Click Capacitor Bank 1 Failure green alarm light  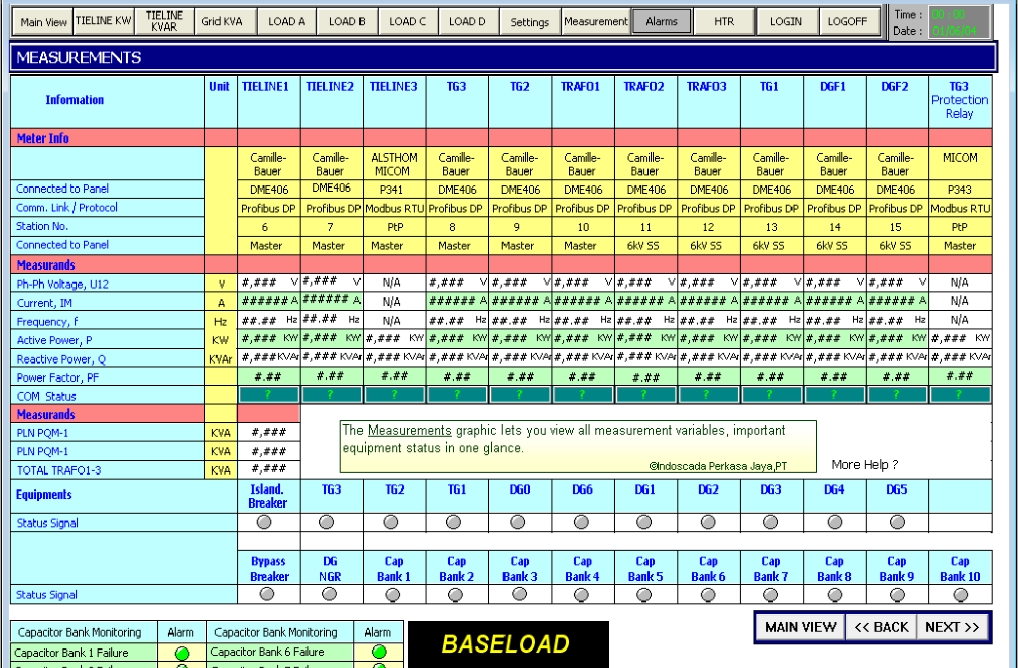click(181, 653)
